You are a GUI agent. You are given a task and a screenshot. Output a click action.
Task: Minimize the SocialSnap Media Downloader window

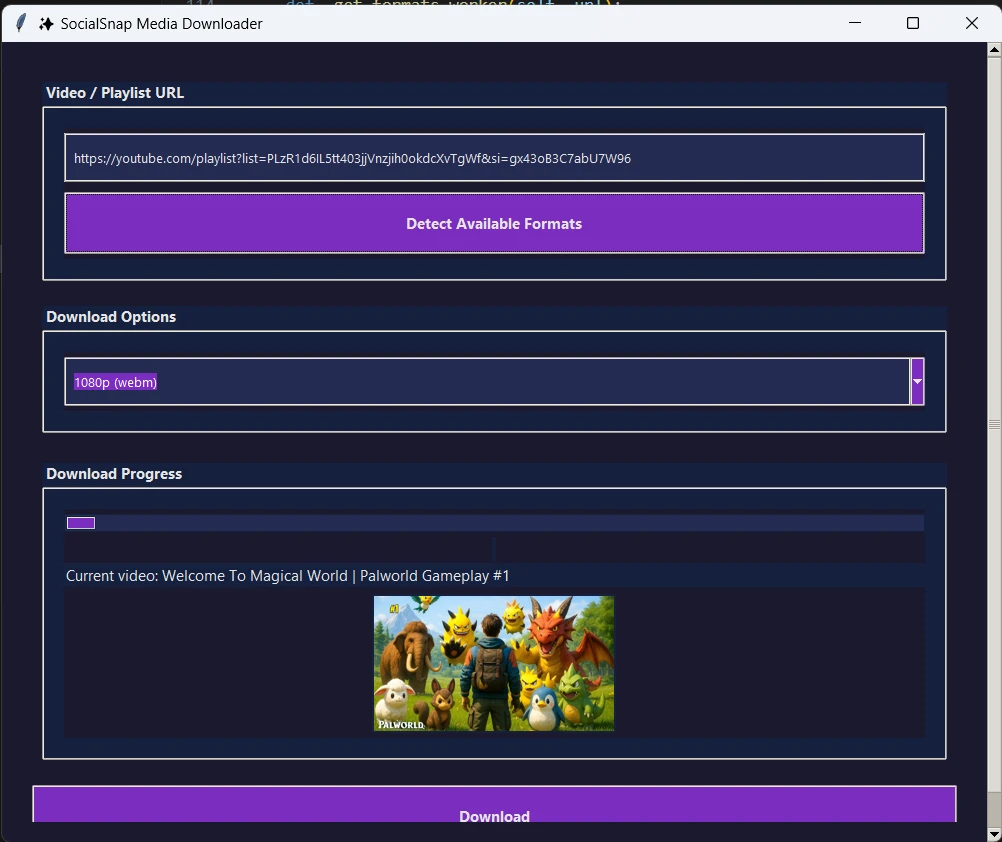(x=854, y=23)
